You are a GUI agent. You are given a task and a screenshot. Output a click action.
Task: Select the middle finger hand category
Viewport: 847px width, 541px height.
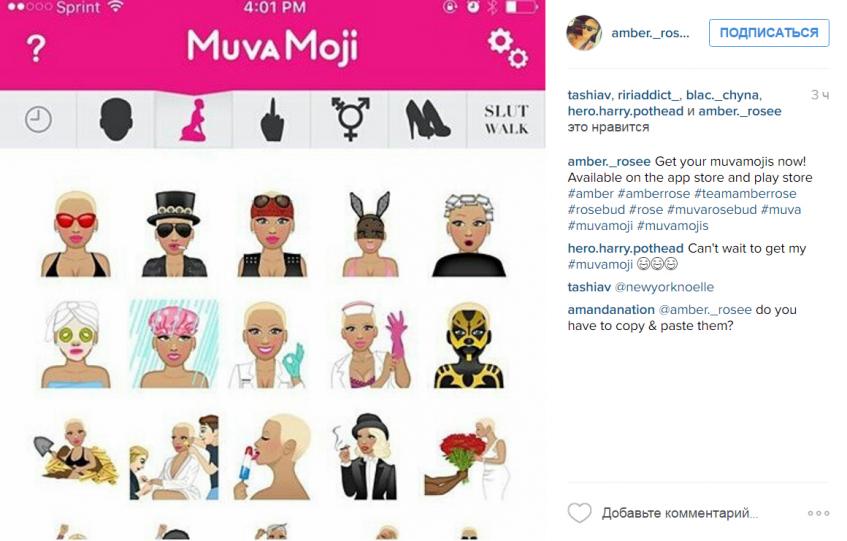click(x=272, y=120)
